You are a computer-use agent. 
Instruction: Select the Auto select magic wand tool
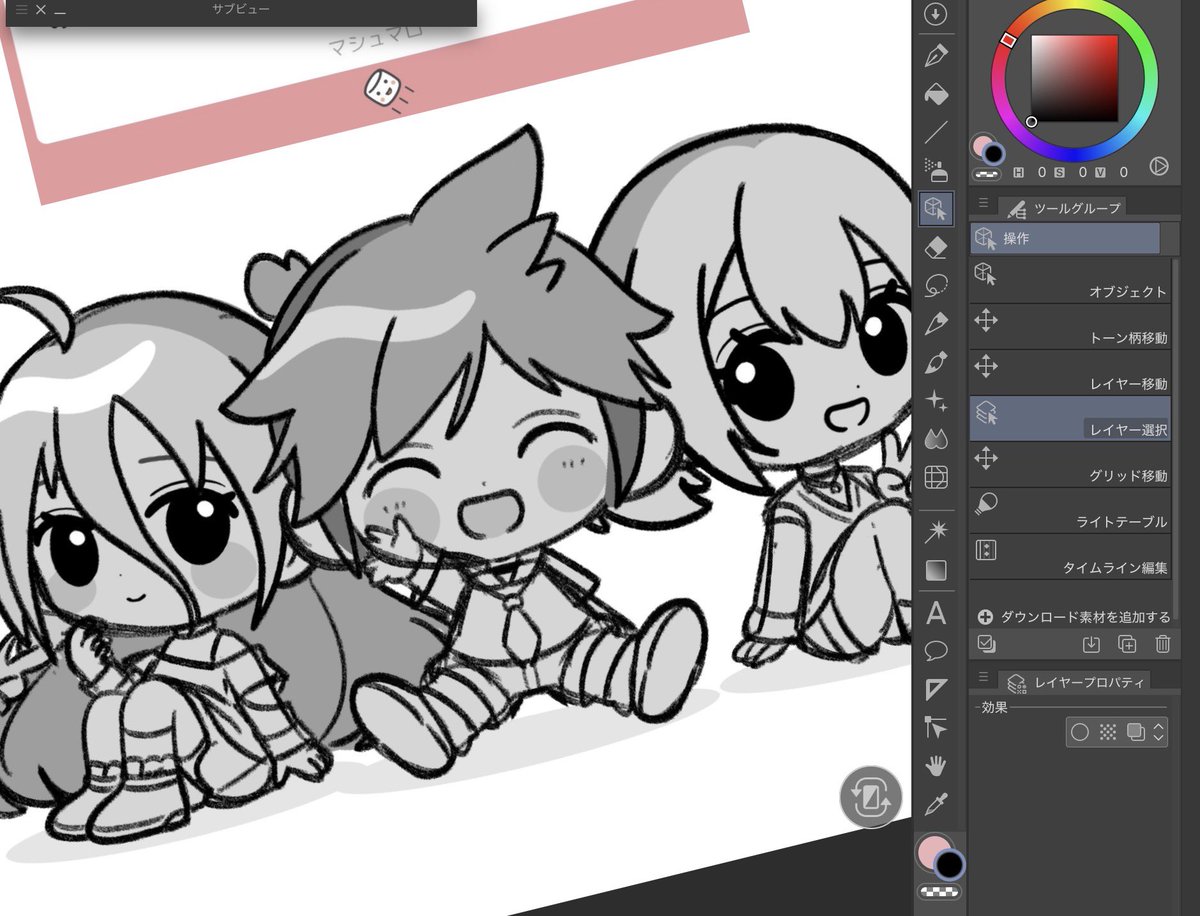(x=936, y=530)
